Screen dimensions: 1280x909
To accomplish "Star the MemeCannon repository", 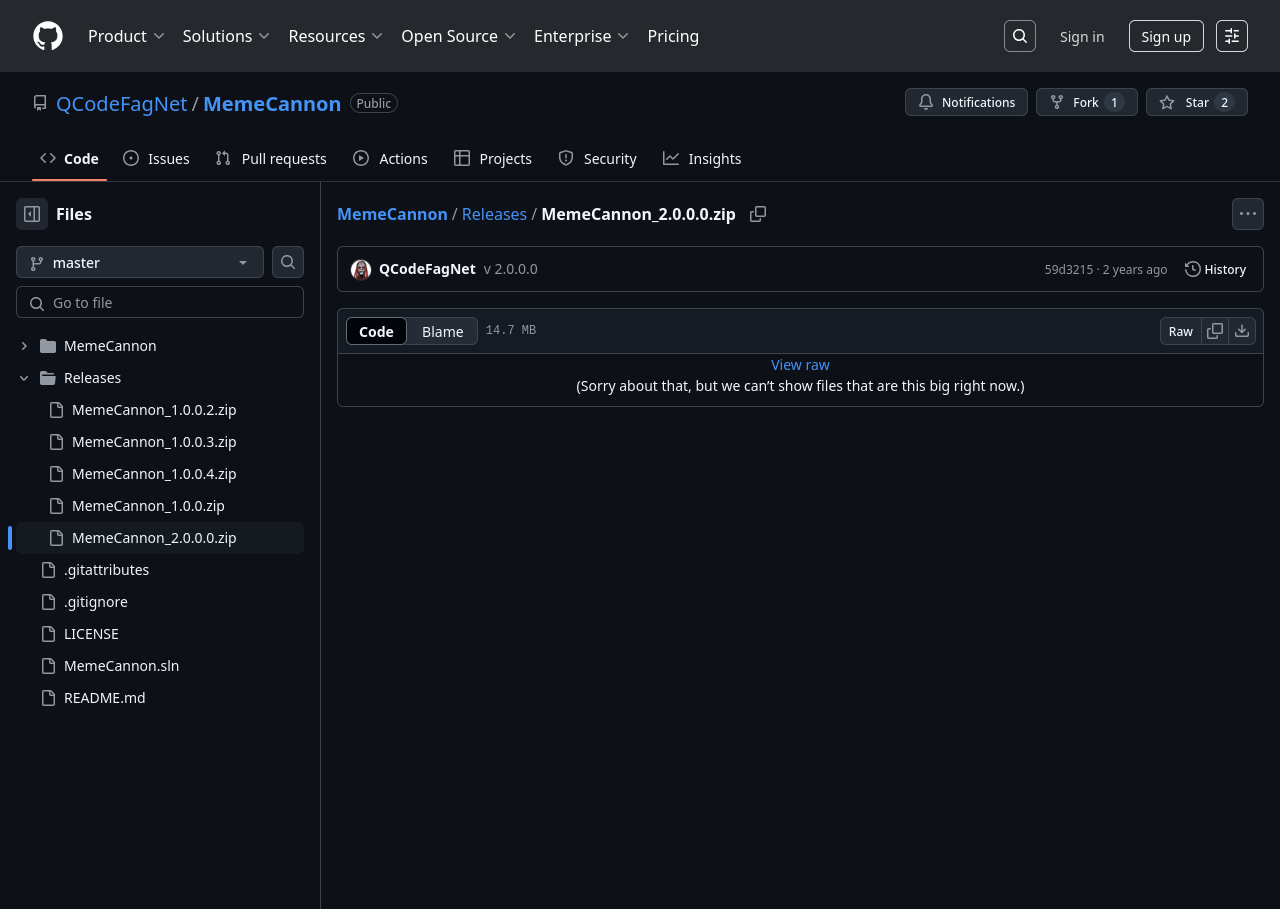I will pyautogui.click(x=1197, y=102).
